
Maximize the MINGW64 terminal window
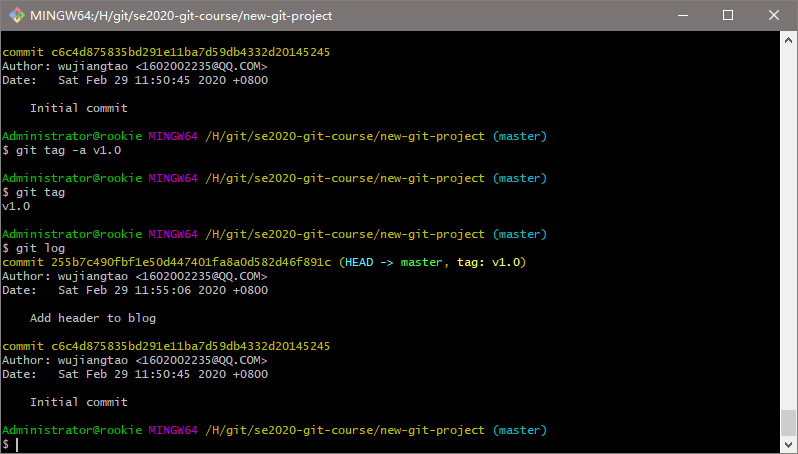(728, 16)
